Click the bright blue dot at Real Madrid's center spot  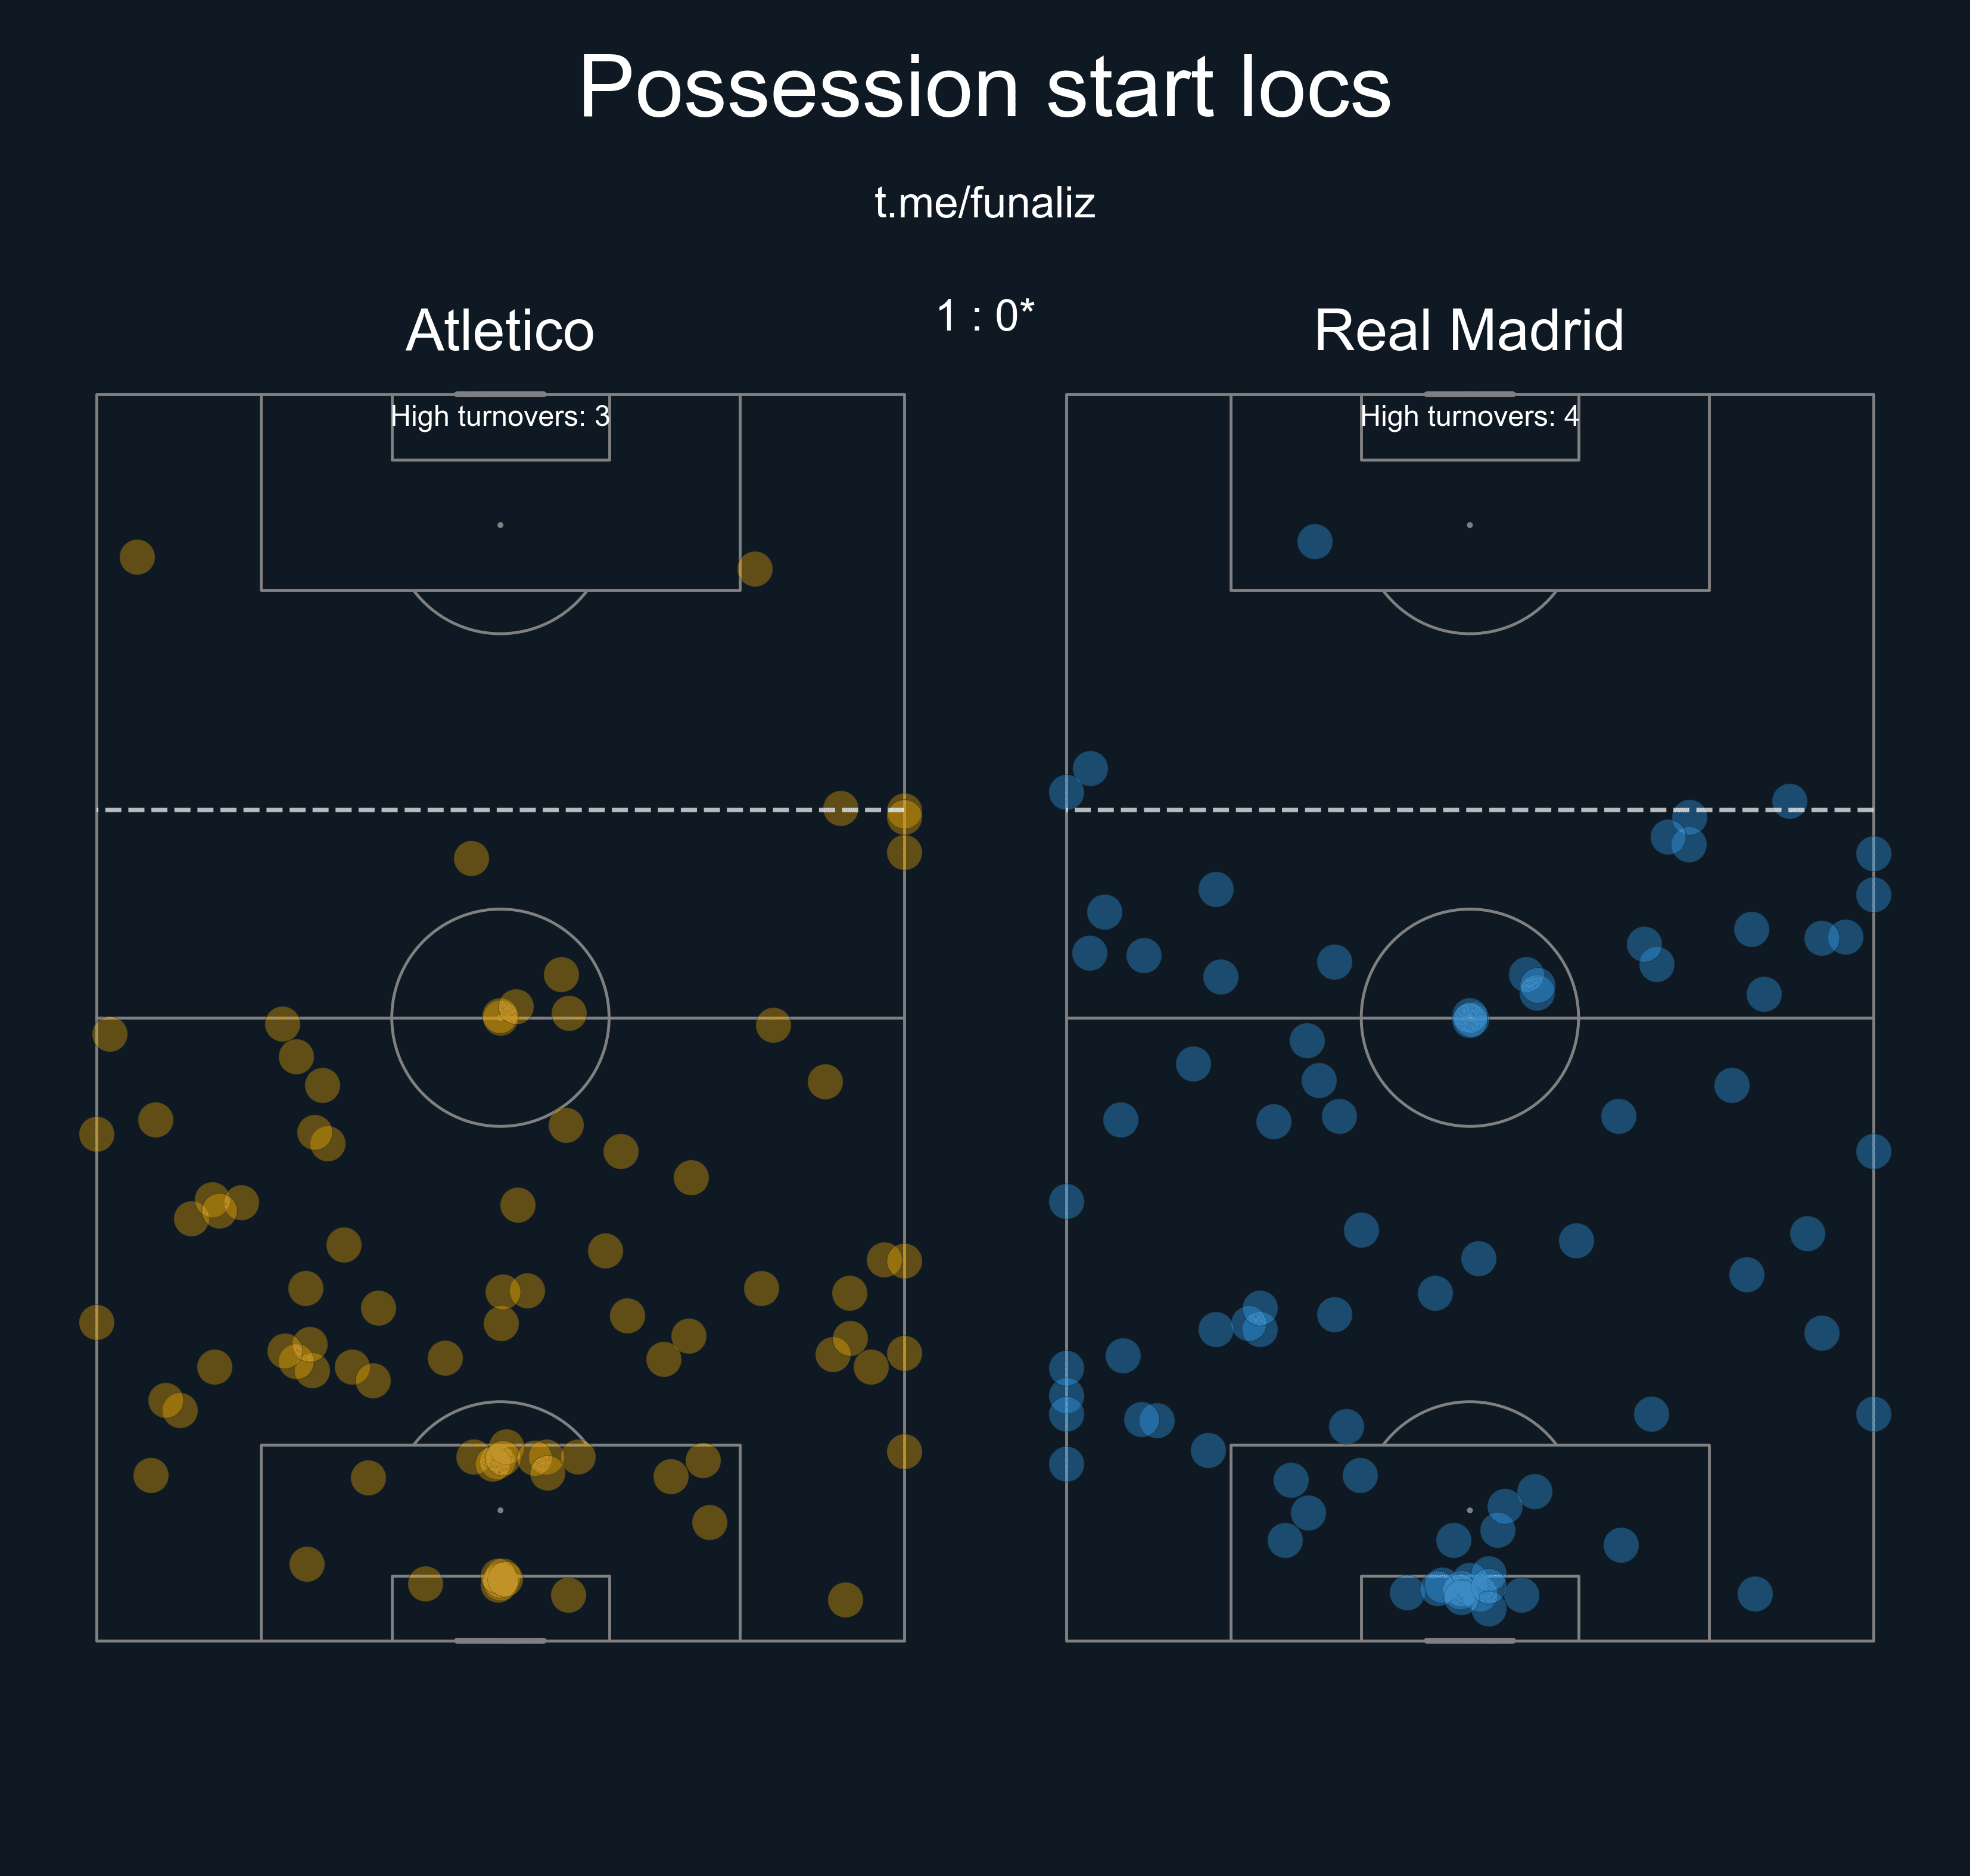pos(1470,1018)
